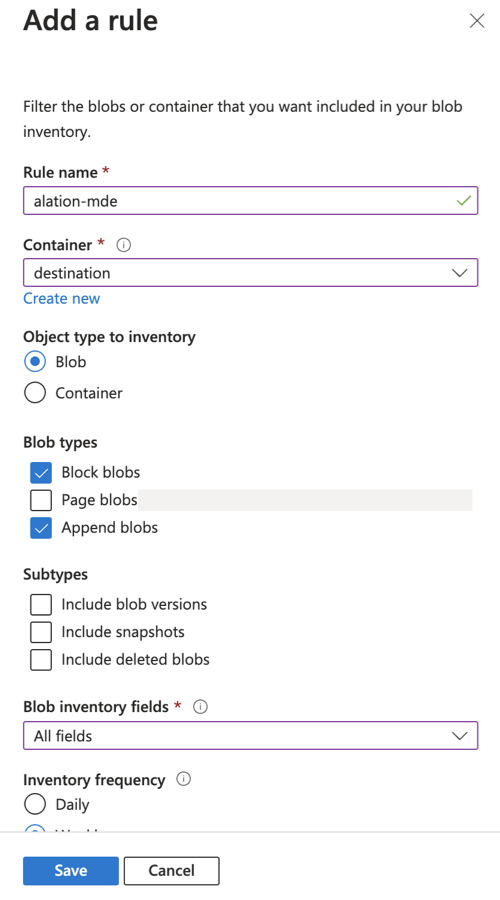Screen dimensions: 500x900
Task: Click the Container dropdown chevron arrow
Action: [x=460, y=273]
